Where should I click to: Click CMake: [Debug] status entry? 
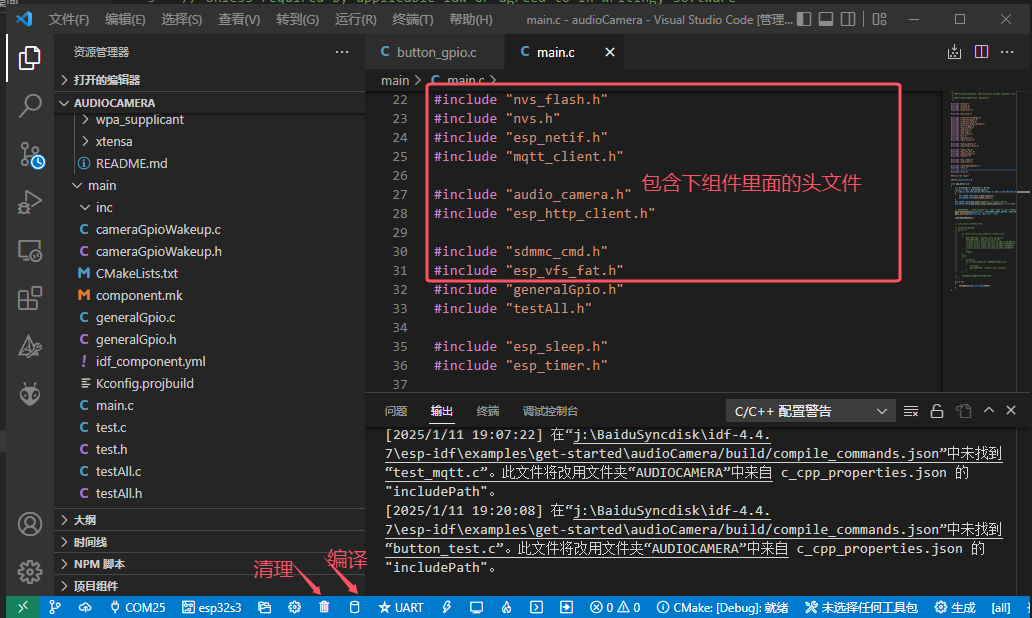(723, 607)
